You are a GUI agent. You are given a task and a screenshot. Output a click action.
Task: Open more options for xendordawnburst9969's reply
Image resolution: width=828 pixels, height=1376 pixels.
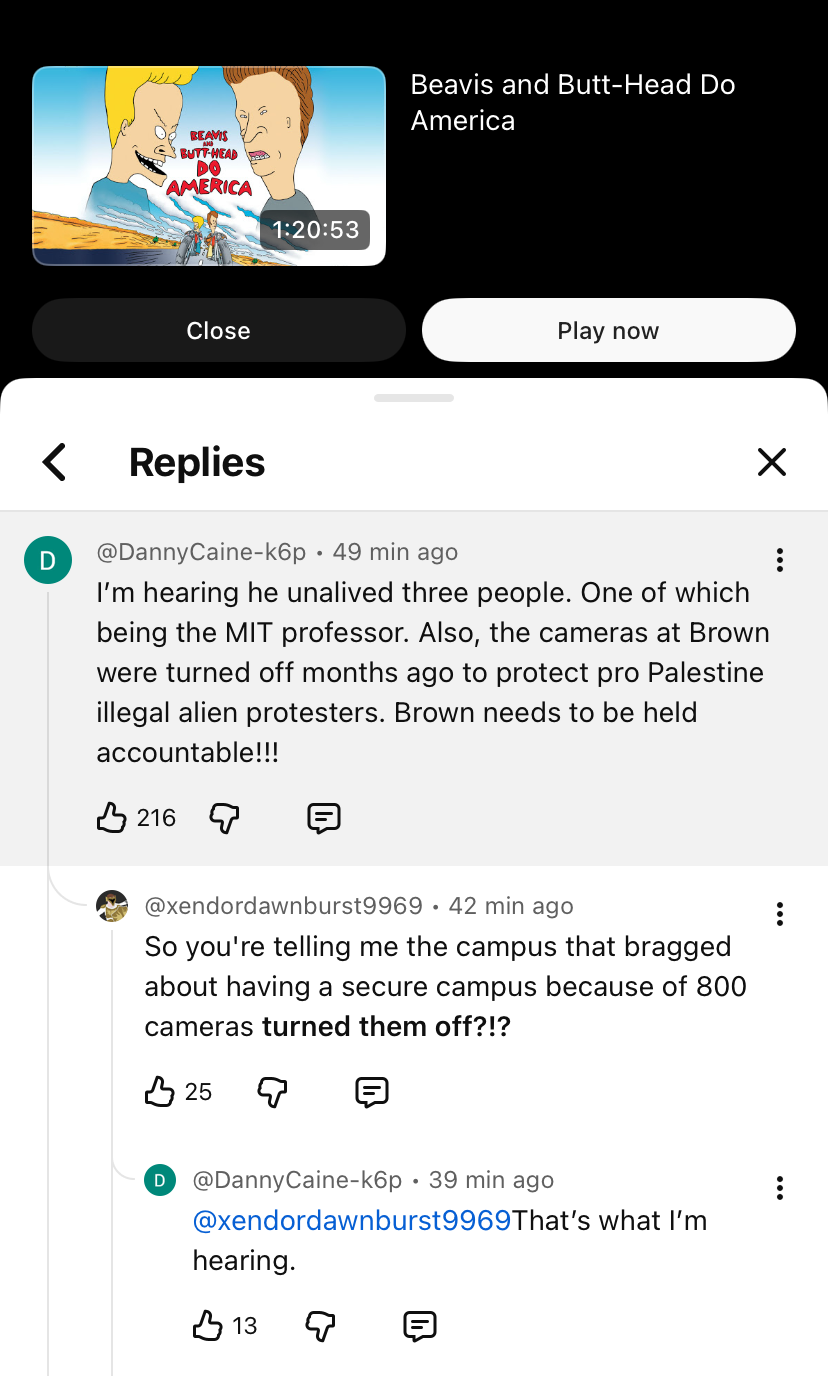779,914
